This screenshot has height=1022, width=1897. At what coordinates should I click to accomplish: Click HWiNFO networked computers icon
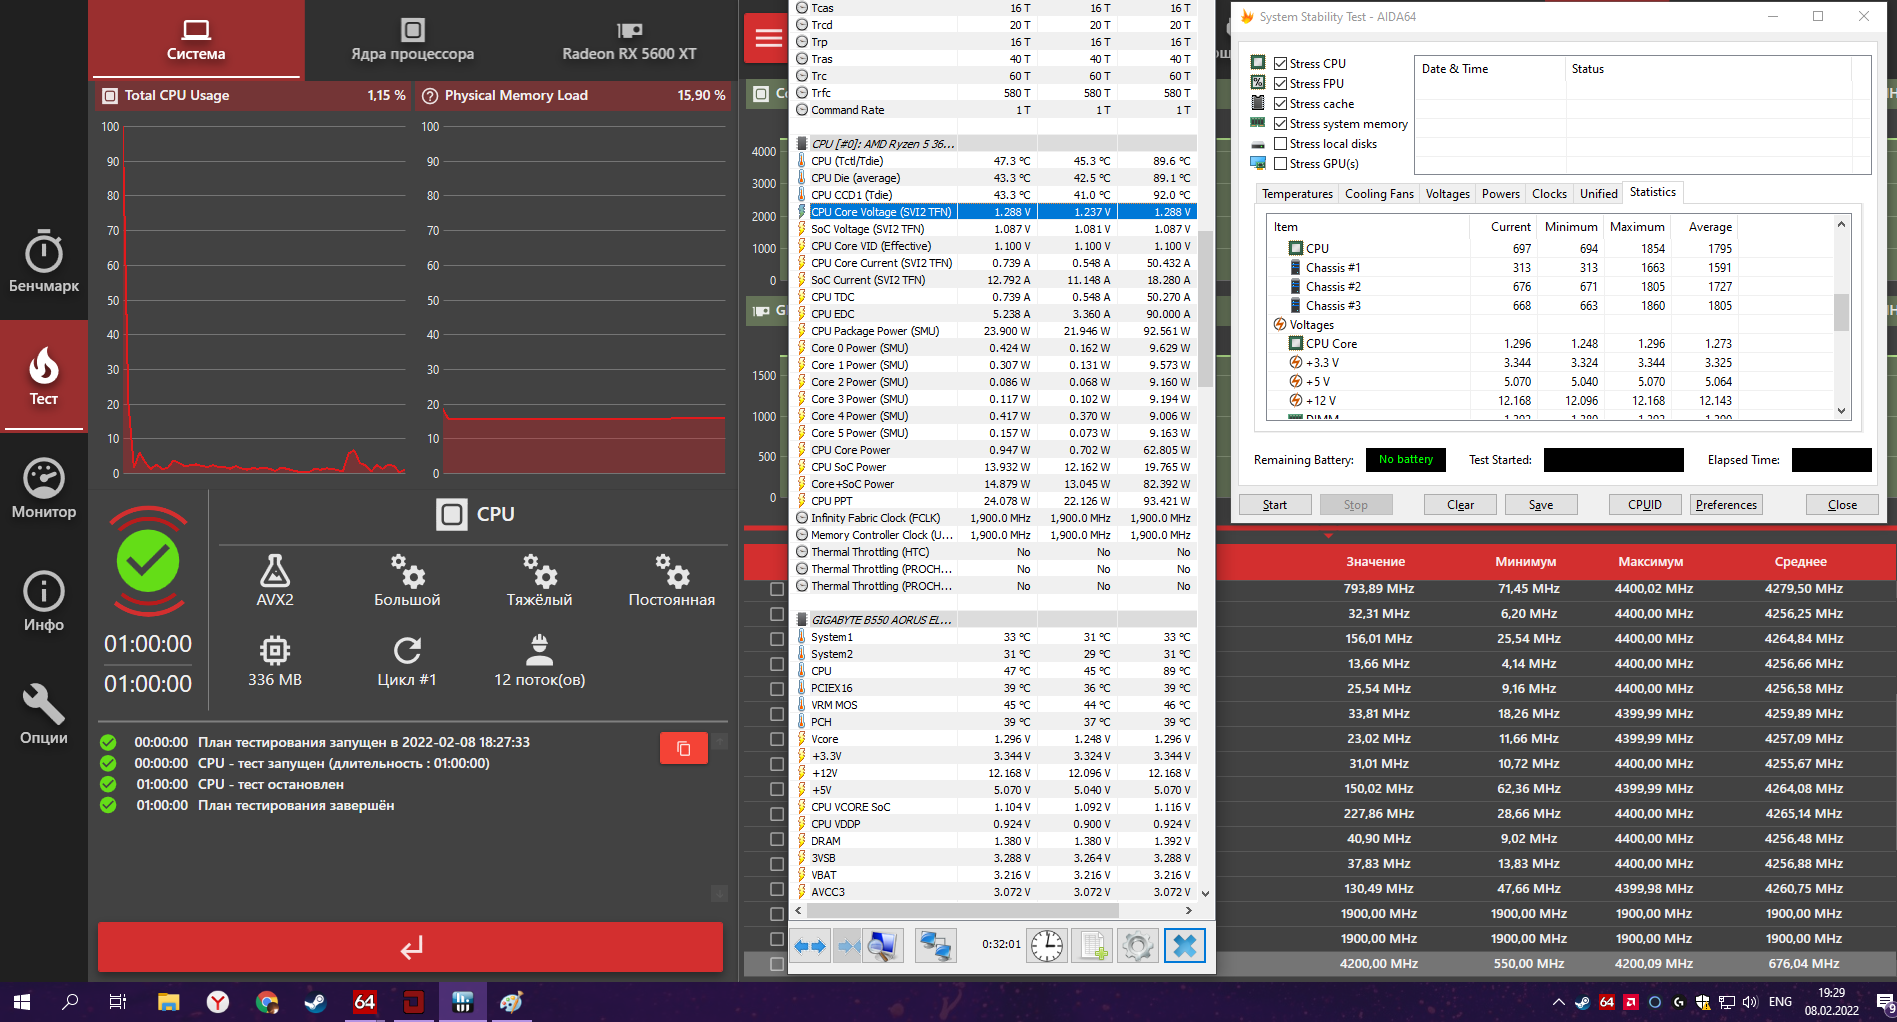click(936, 945)
